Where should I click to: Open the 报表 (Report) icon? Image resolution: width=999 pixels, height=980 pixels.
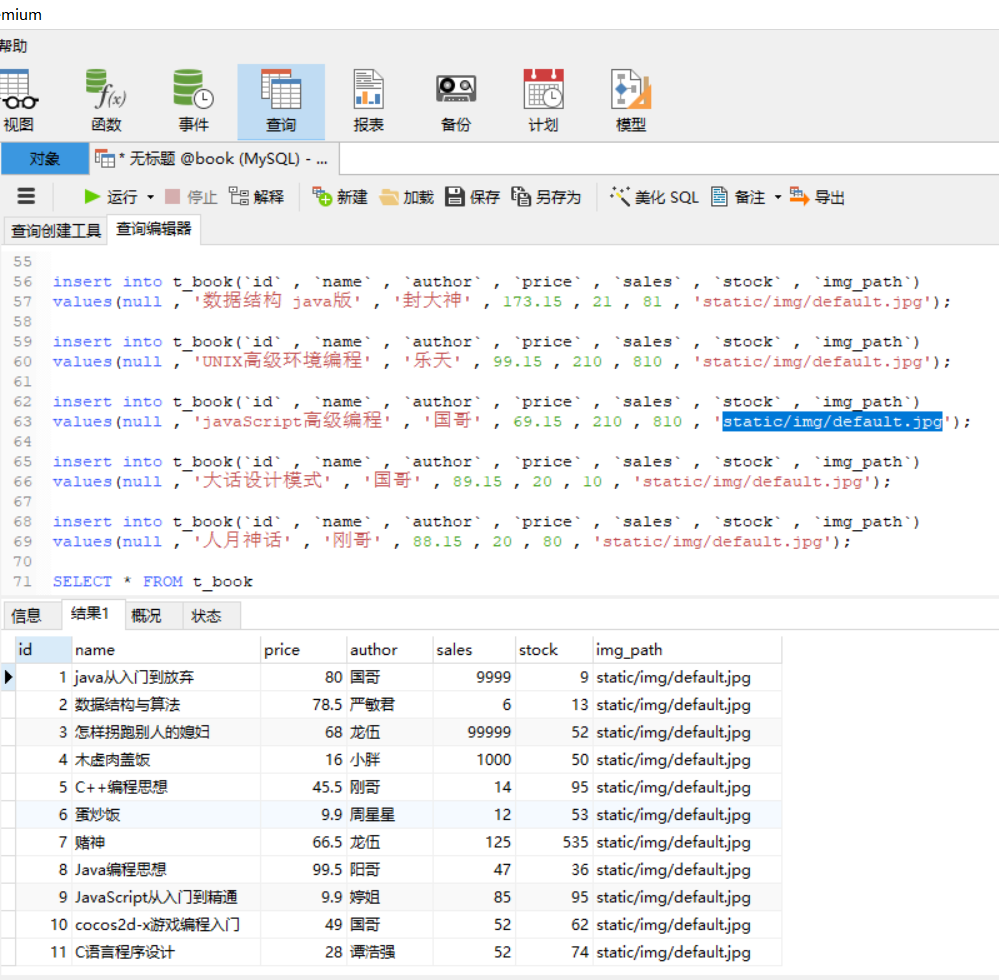point(368,101)
